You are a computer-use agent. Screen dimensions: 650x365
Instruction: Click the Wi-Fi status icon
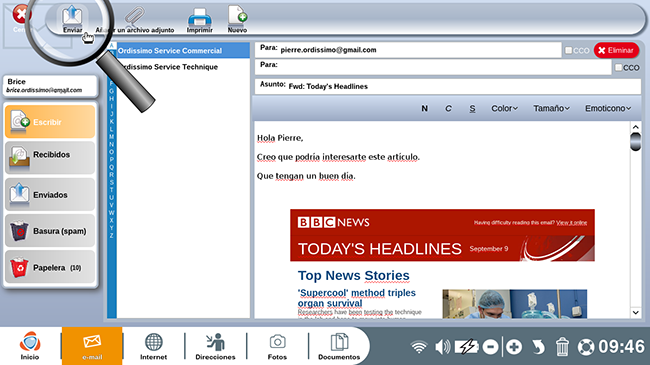419,347
